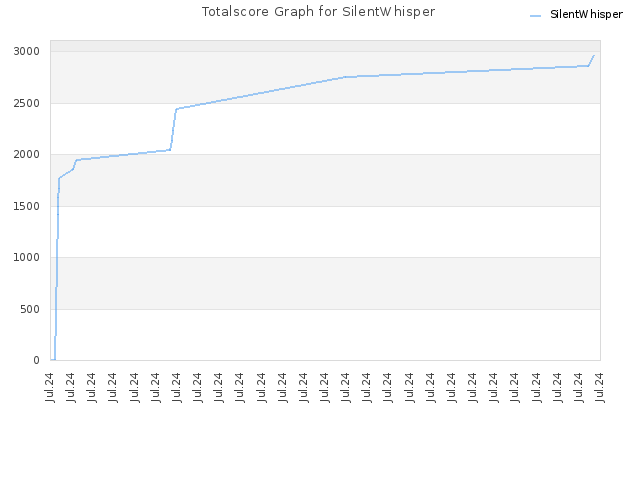Click the 3000 y-axis label
640x480 pixels.
pos(27,51)
